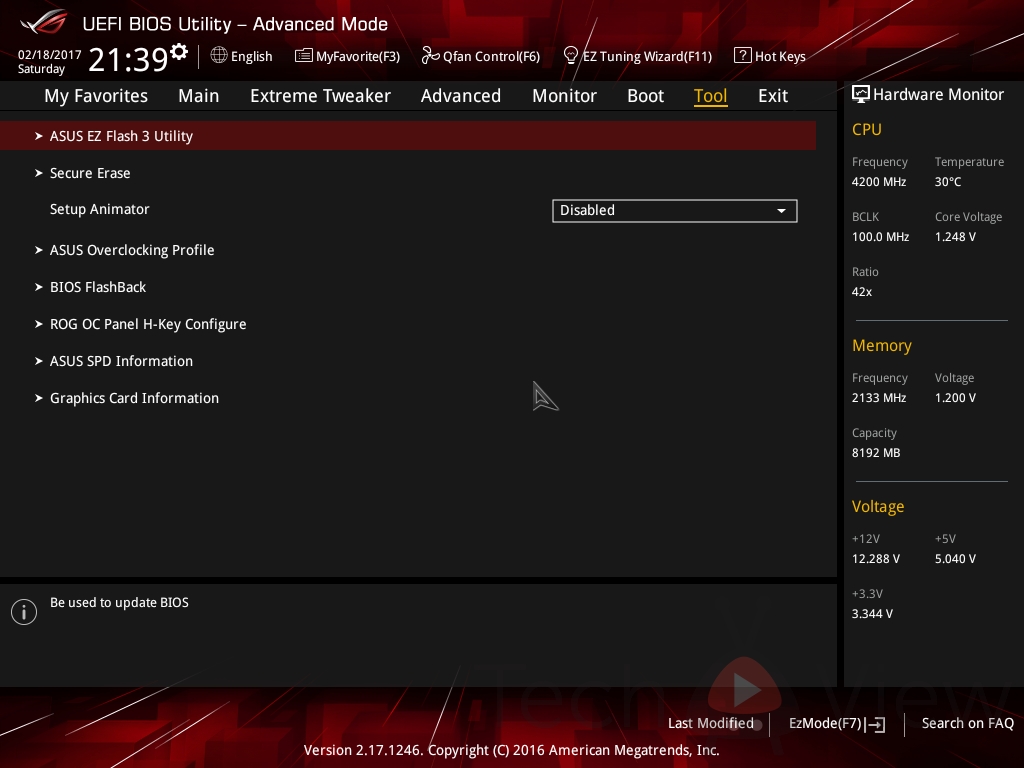Click the EZ Tuning Wizard bulb icon
The width and height of the screenshot is (1024, 768).
tap(570, 56)
